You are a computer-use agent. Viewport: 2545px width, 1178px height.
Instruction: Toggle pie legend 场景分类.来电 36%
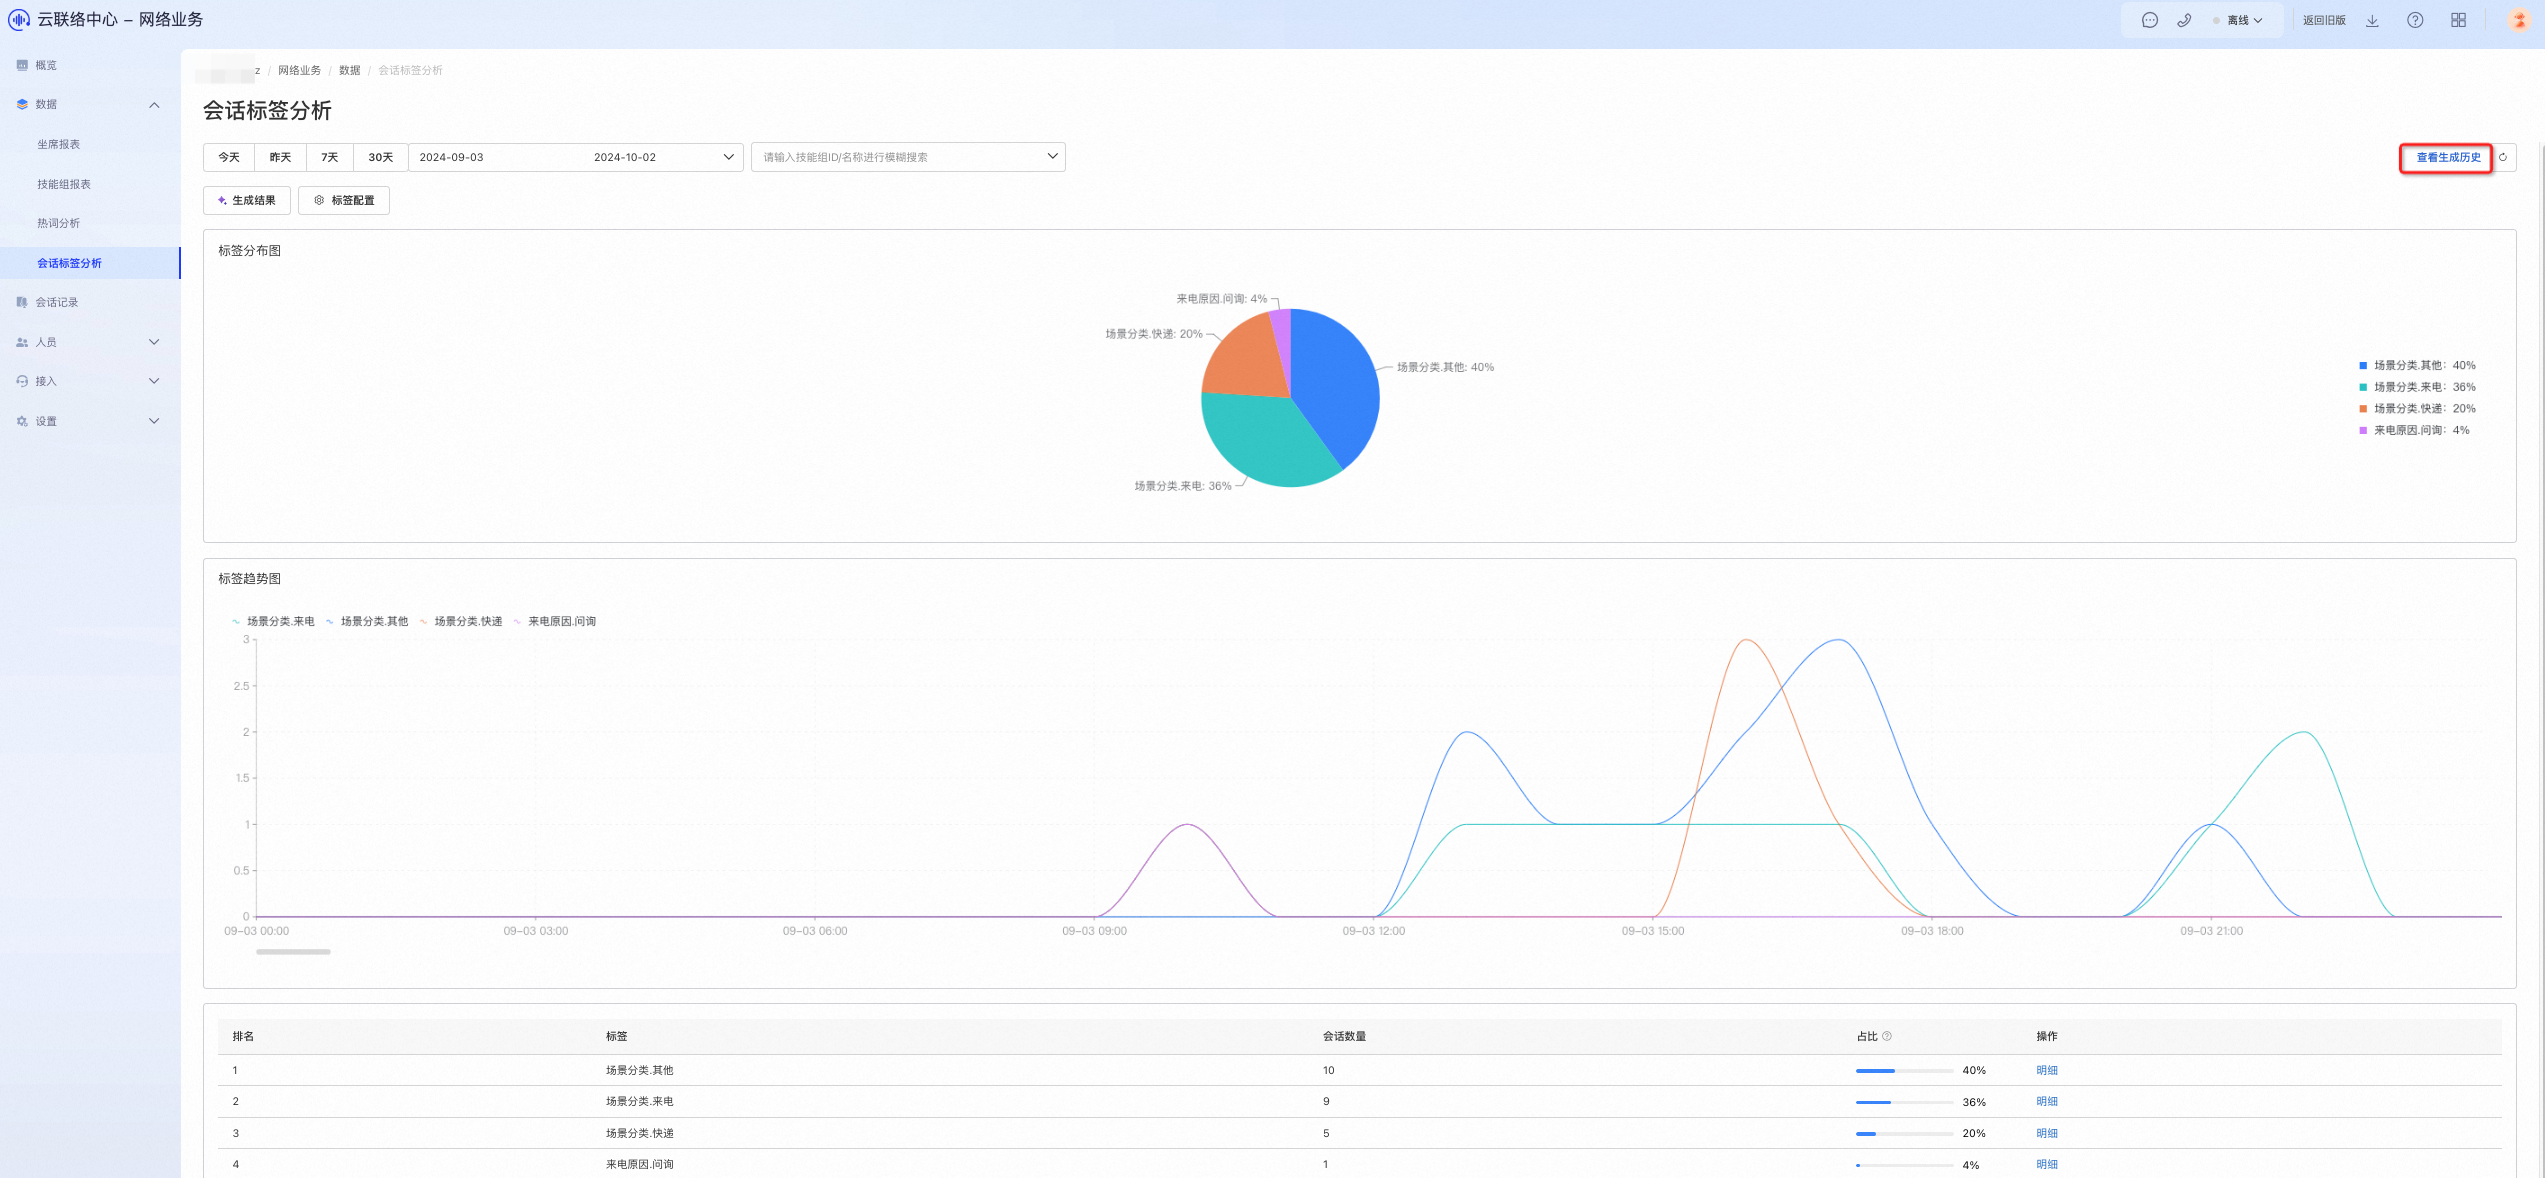[2417, 387]
